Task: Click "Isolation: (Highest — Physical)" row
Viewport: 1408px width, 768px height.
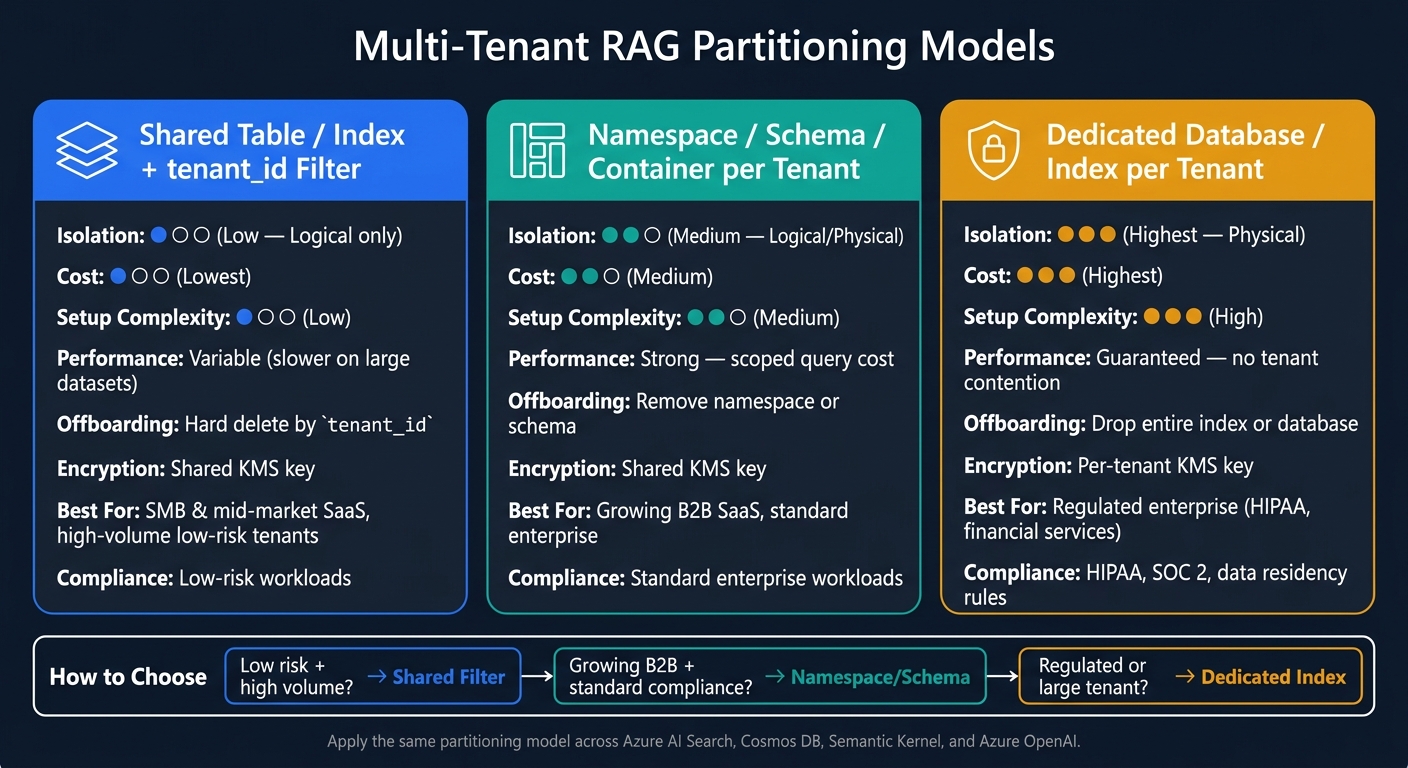Action: [1135, 235]
